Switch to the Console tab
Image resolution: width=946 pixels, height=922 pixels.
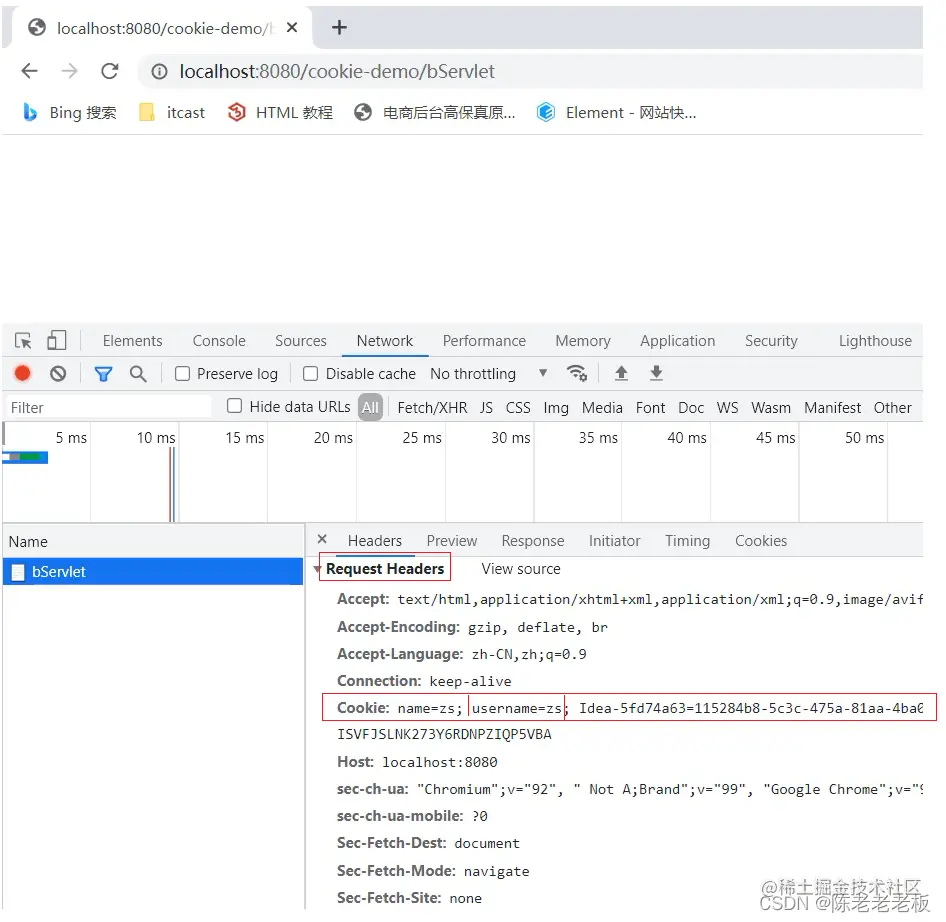coord(219,341)
